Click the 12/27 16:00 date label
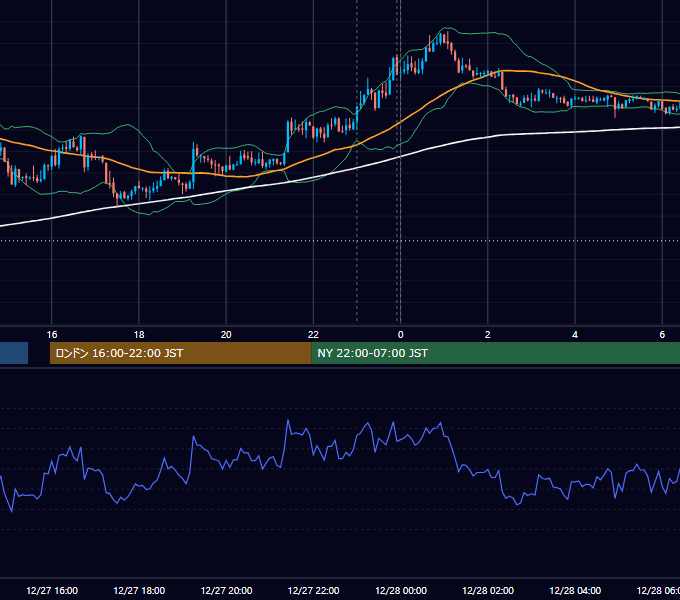The height and width of the screenshot is (600, 680). [x=52, y=590]
